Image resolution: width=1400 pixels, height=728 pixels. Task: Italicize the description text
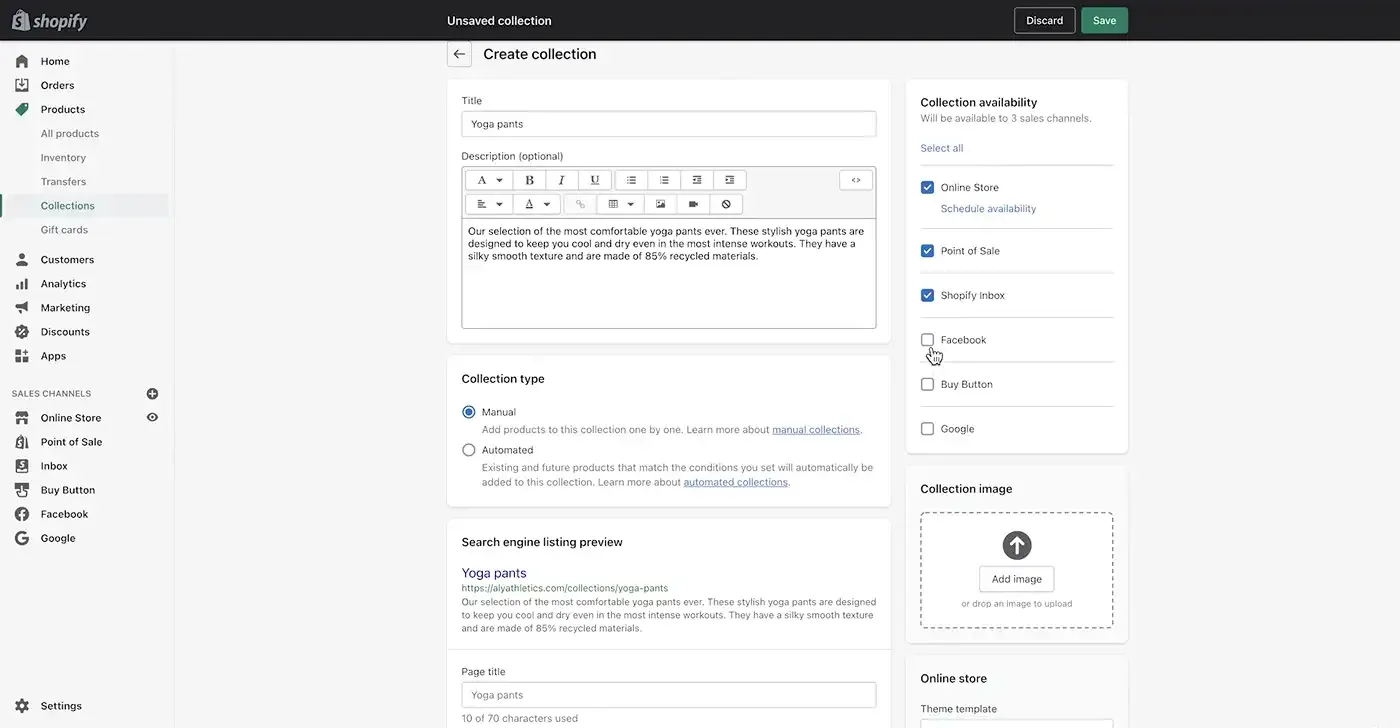pos(560,179)
